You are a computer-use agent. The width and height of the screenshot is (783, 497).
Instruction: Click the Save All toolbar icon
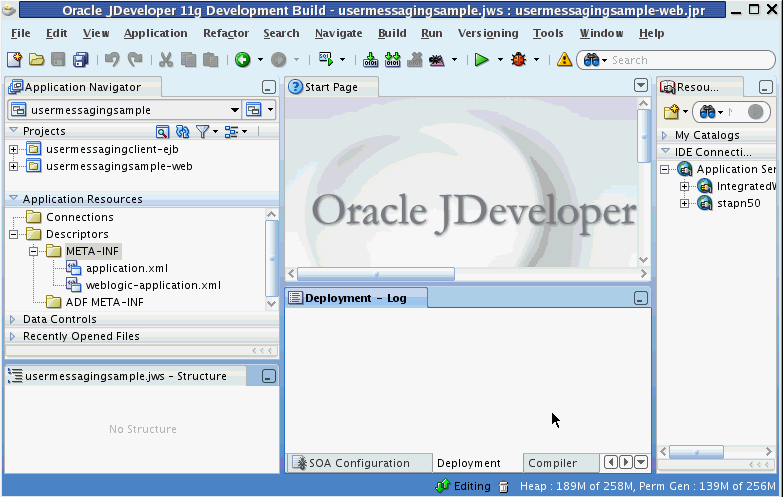[80, 60]
